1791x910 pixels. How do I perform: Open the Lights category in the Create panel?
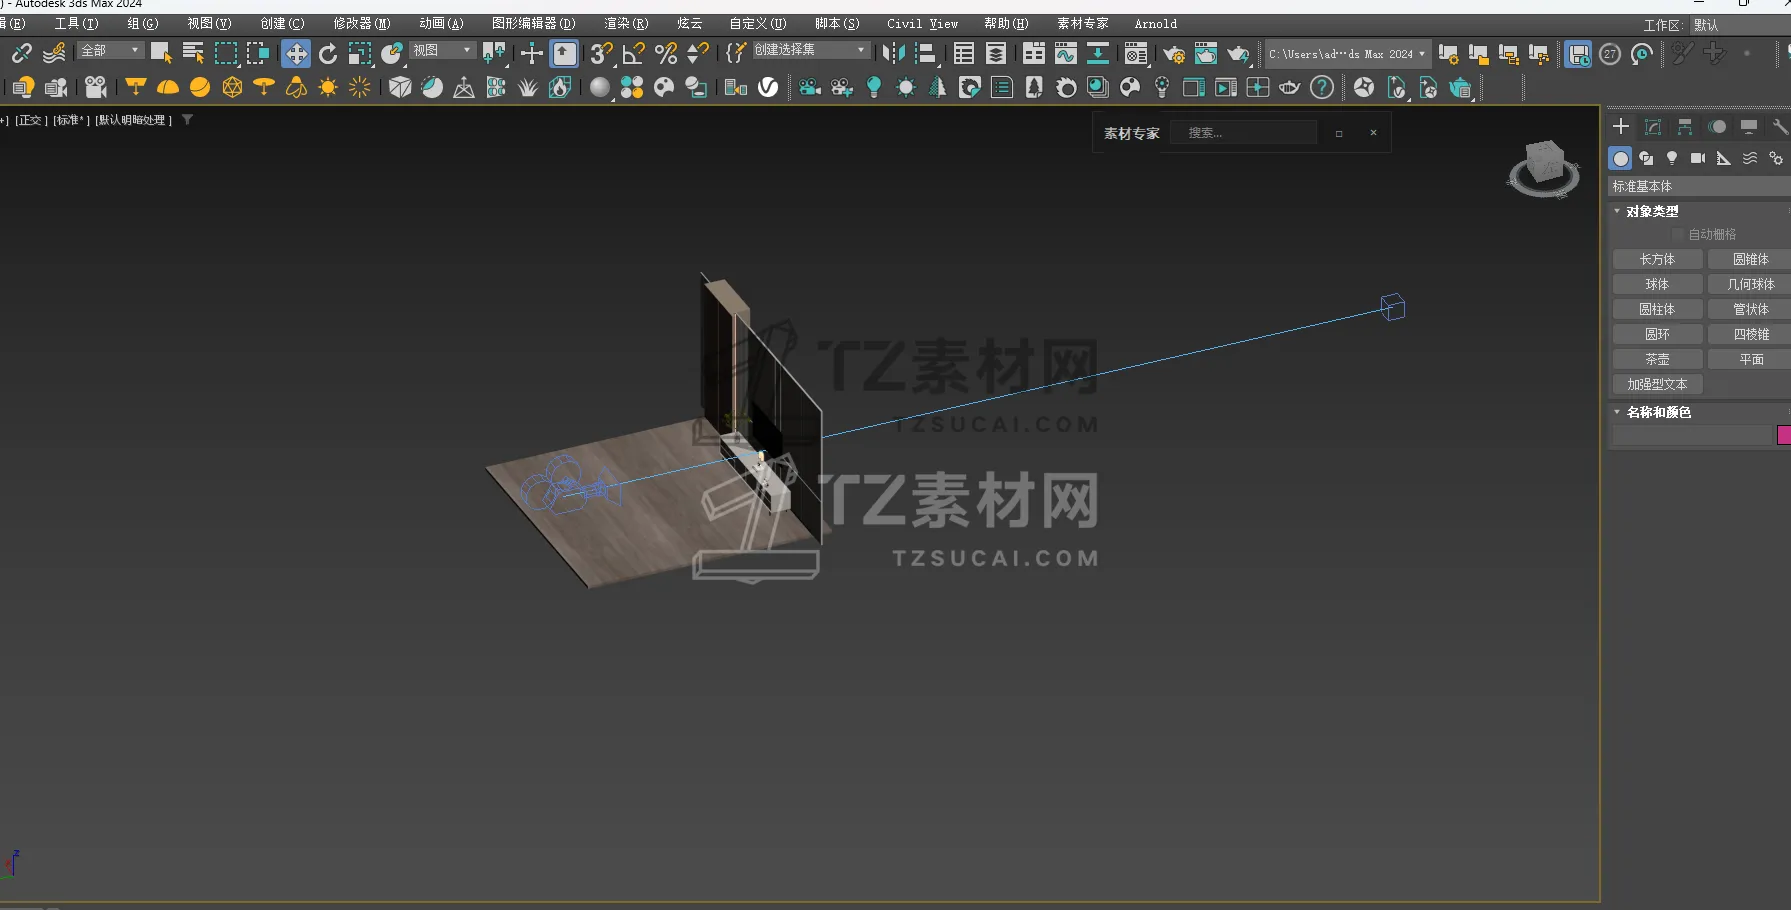[x=1672, y=158]
